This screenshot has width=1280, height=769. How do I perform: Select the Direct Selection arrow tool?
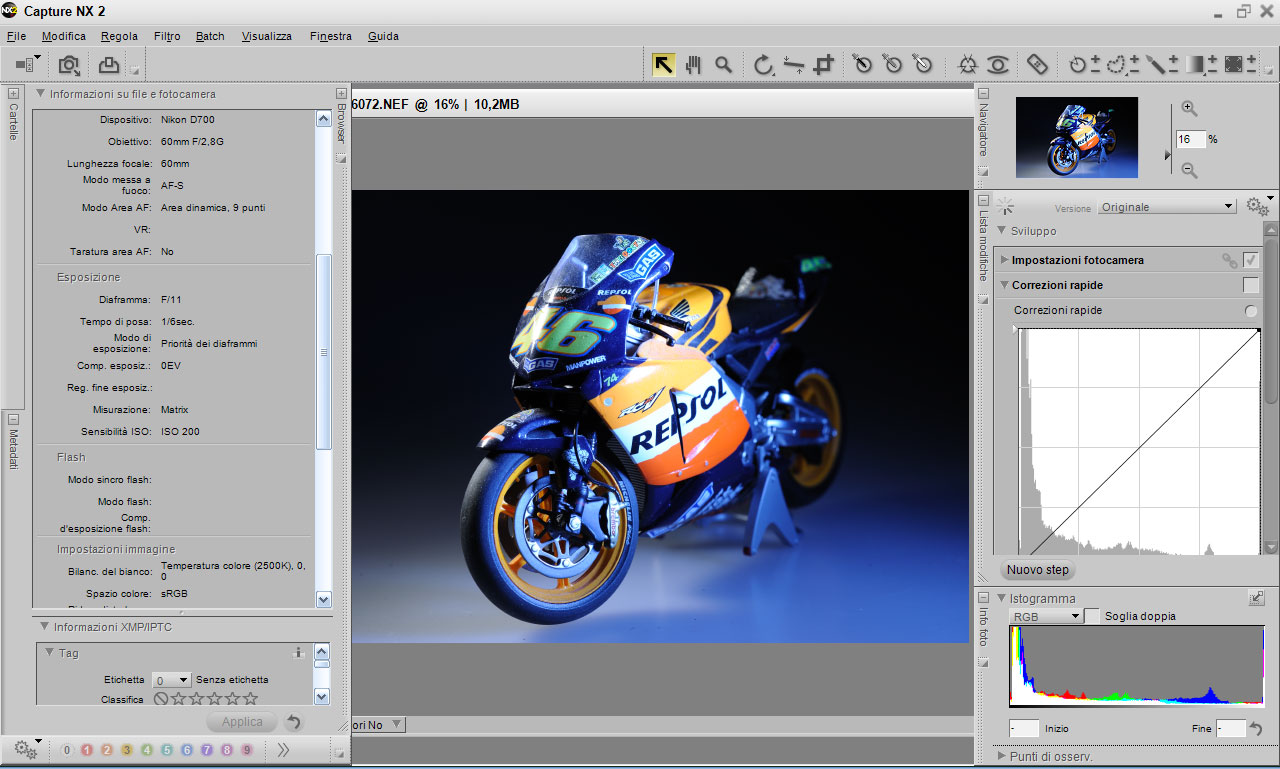click(x=663, y=65)
